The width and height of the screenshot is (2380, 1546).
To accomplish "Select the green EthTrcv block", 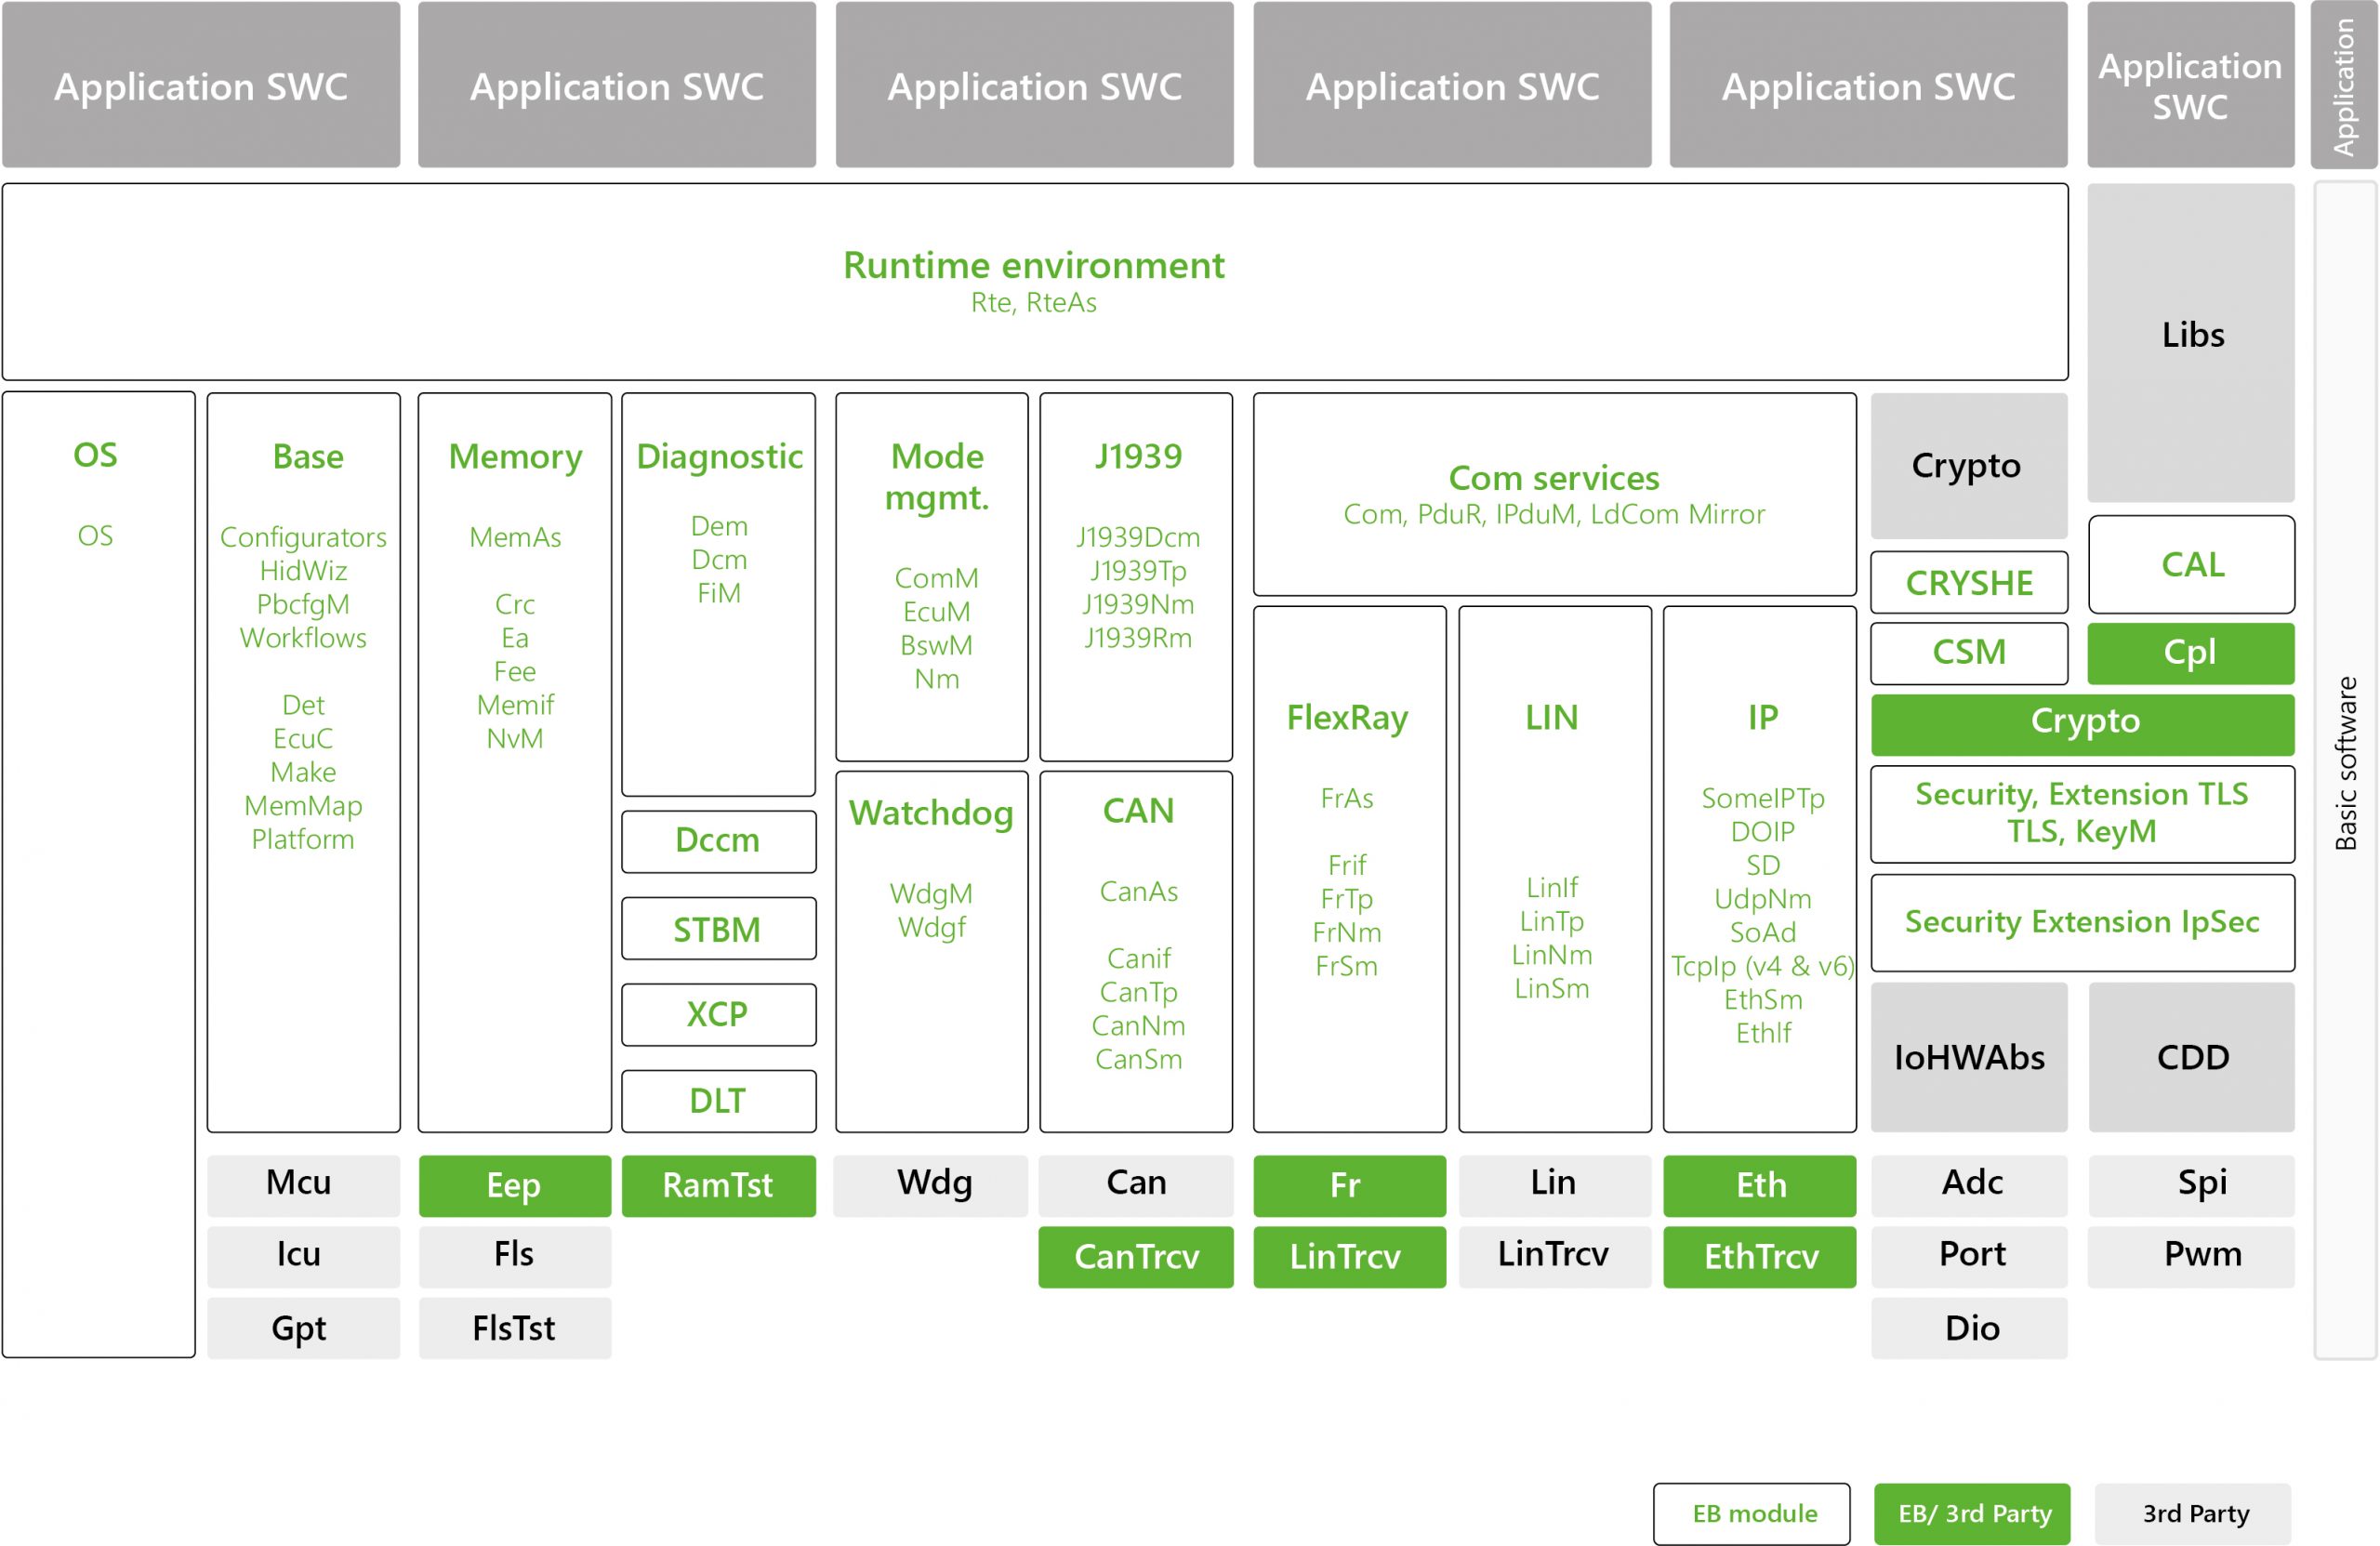I will coord(1759,1256).
